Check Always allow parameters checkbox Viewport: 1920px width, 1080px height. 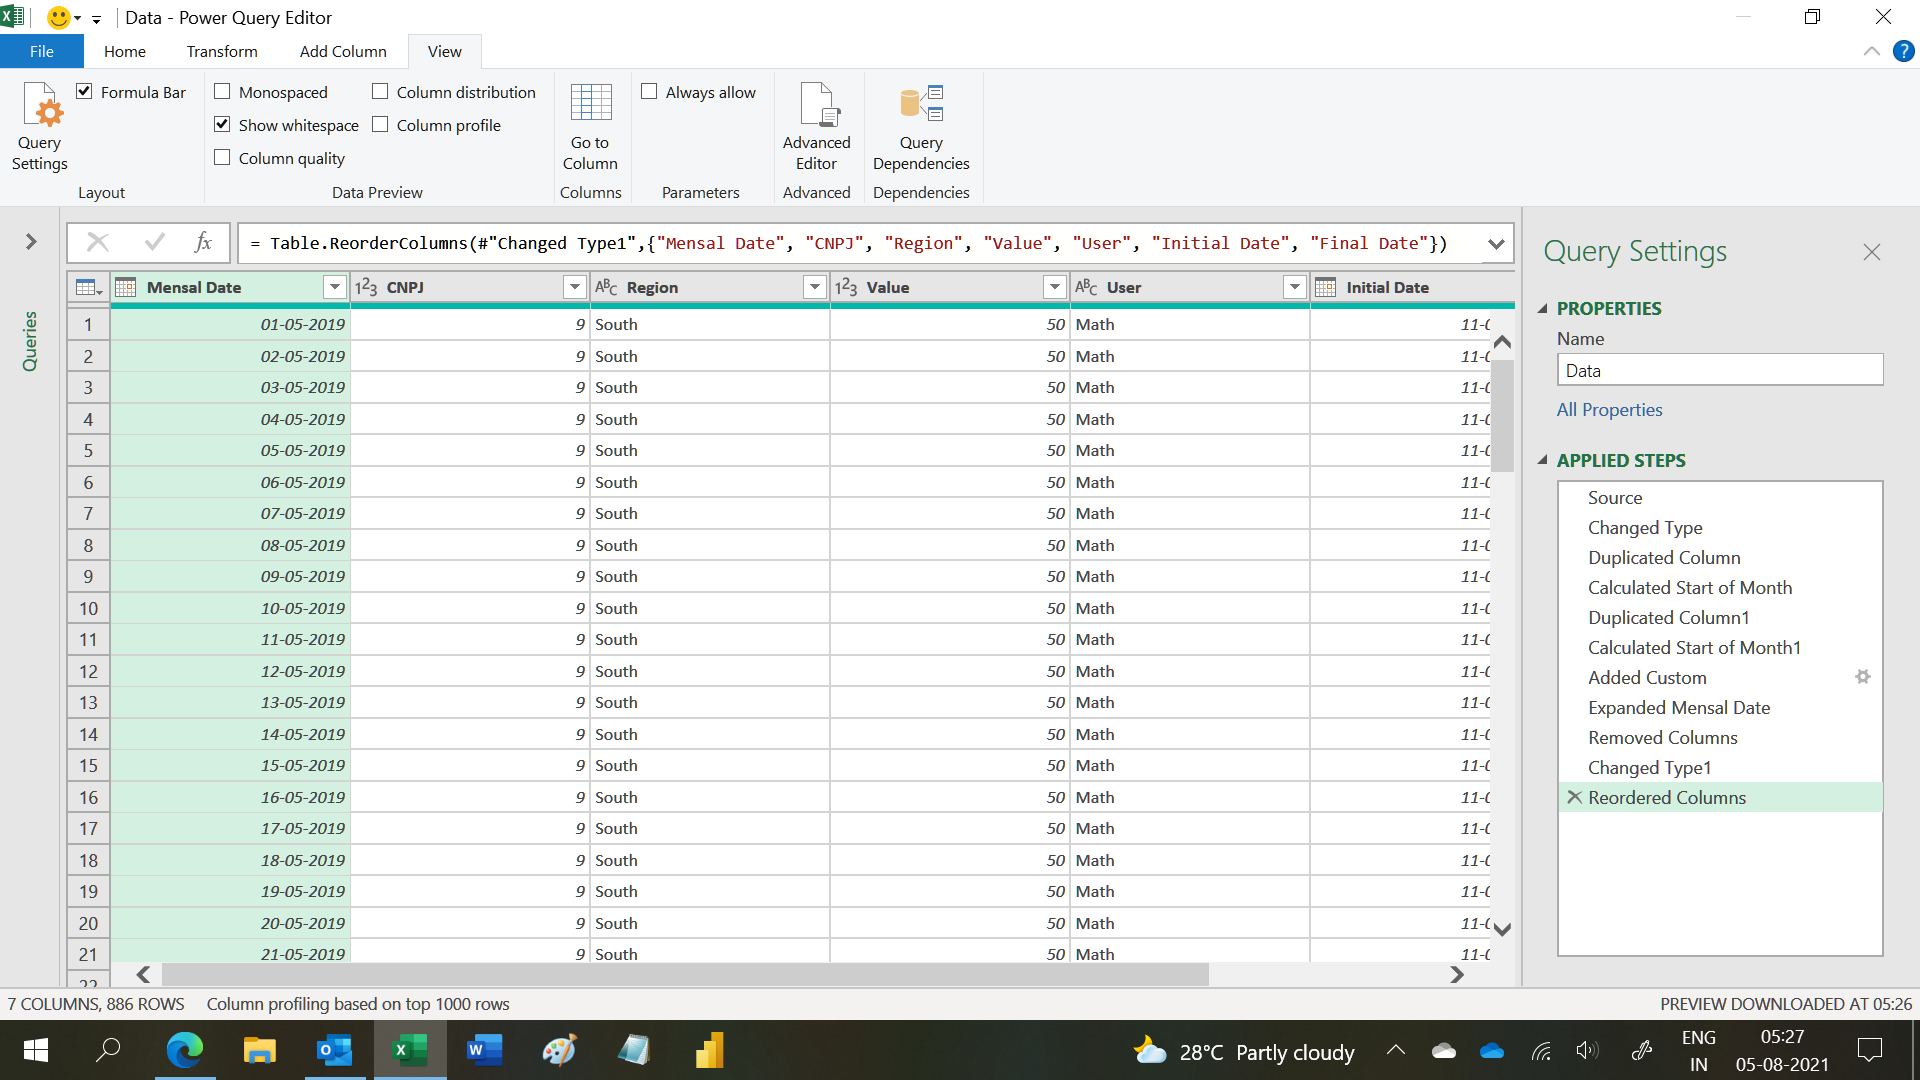coord(649,92)
